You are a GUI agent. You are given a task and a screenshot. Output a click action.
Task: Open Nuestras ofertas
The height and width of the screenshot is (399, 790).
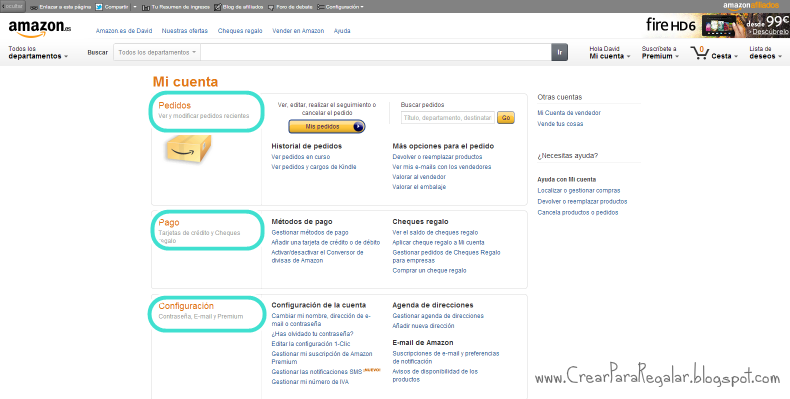pyautogui.click(x=185, y=31)
